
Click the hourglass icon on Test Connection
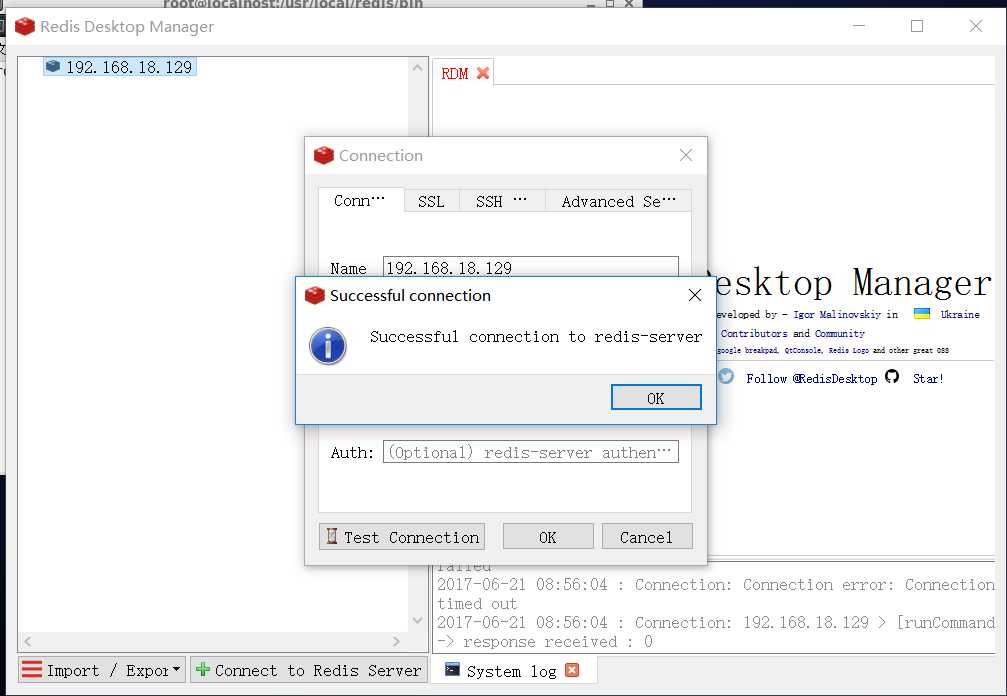pyautogui.click(x=331, y=536)
